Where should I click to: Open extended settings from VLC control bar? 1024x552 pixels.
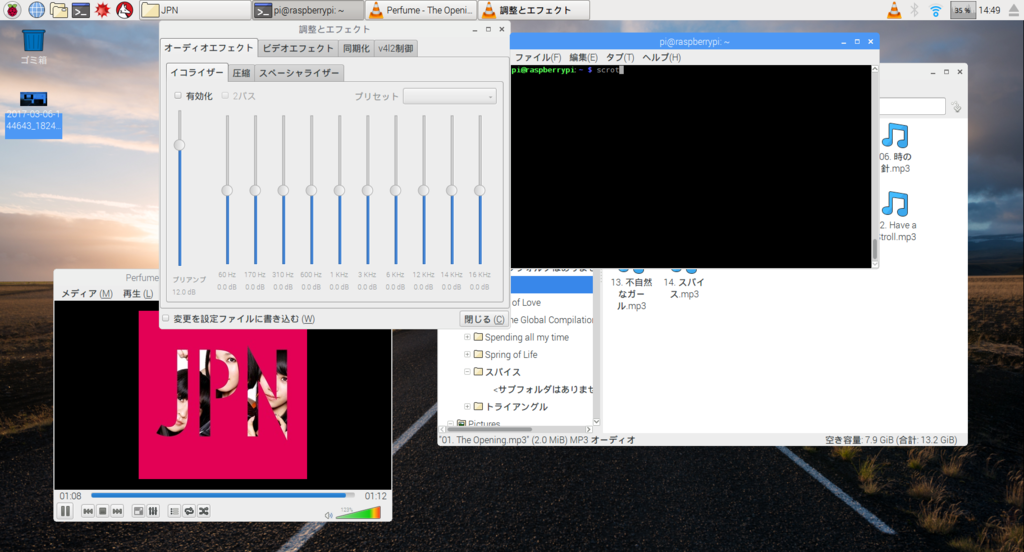click(153, 511)
